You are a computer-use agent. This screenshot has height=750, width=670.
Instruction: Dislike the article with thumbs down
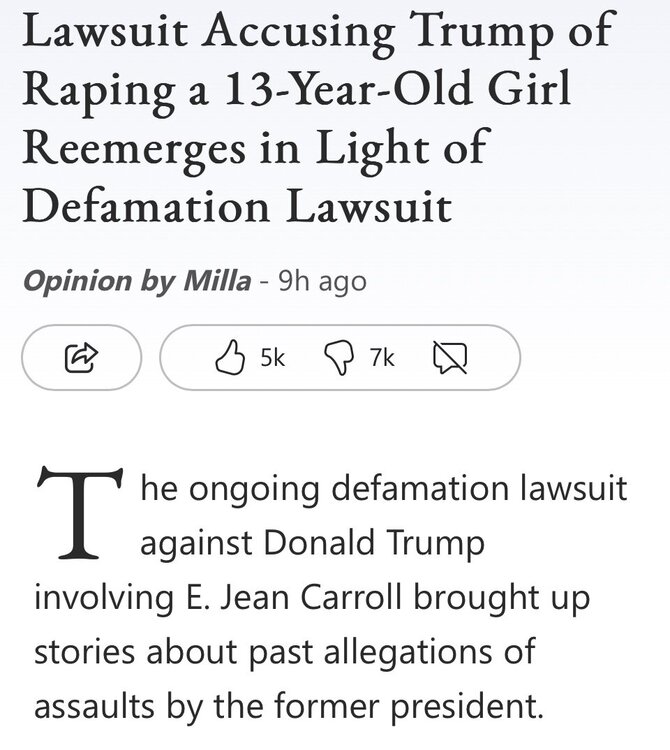click(341, 356)
